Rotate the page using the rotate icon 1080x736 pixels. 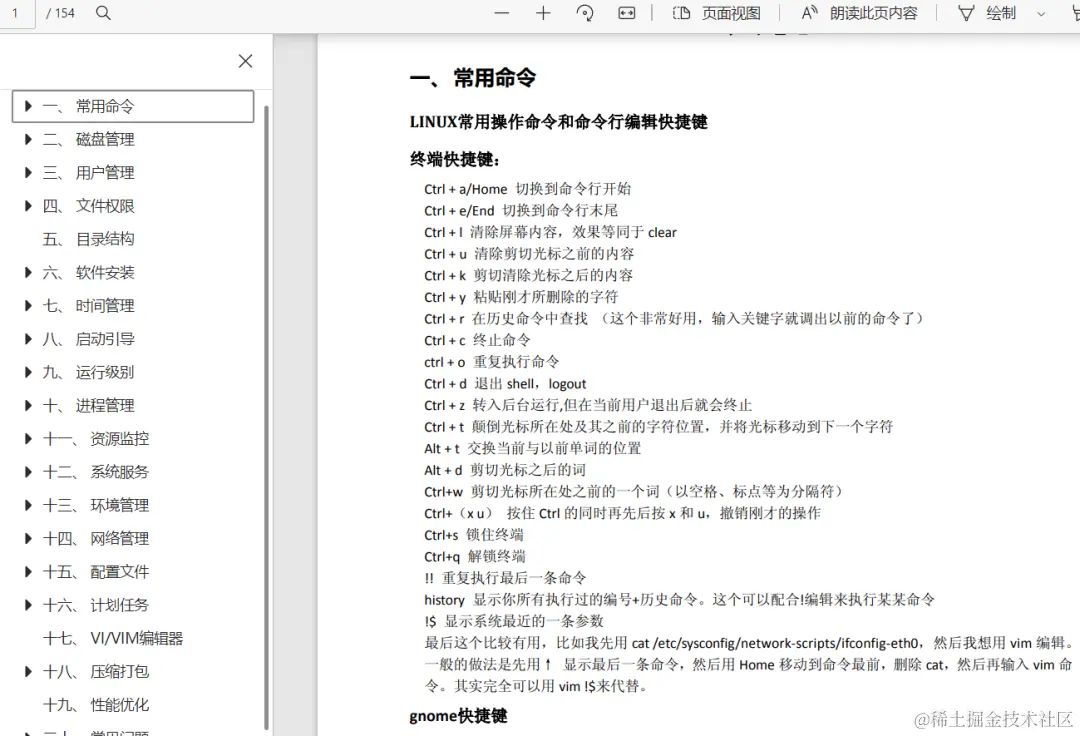(585, 14)
